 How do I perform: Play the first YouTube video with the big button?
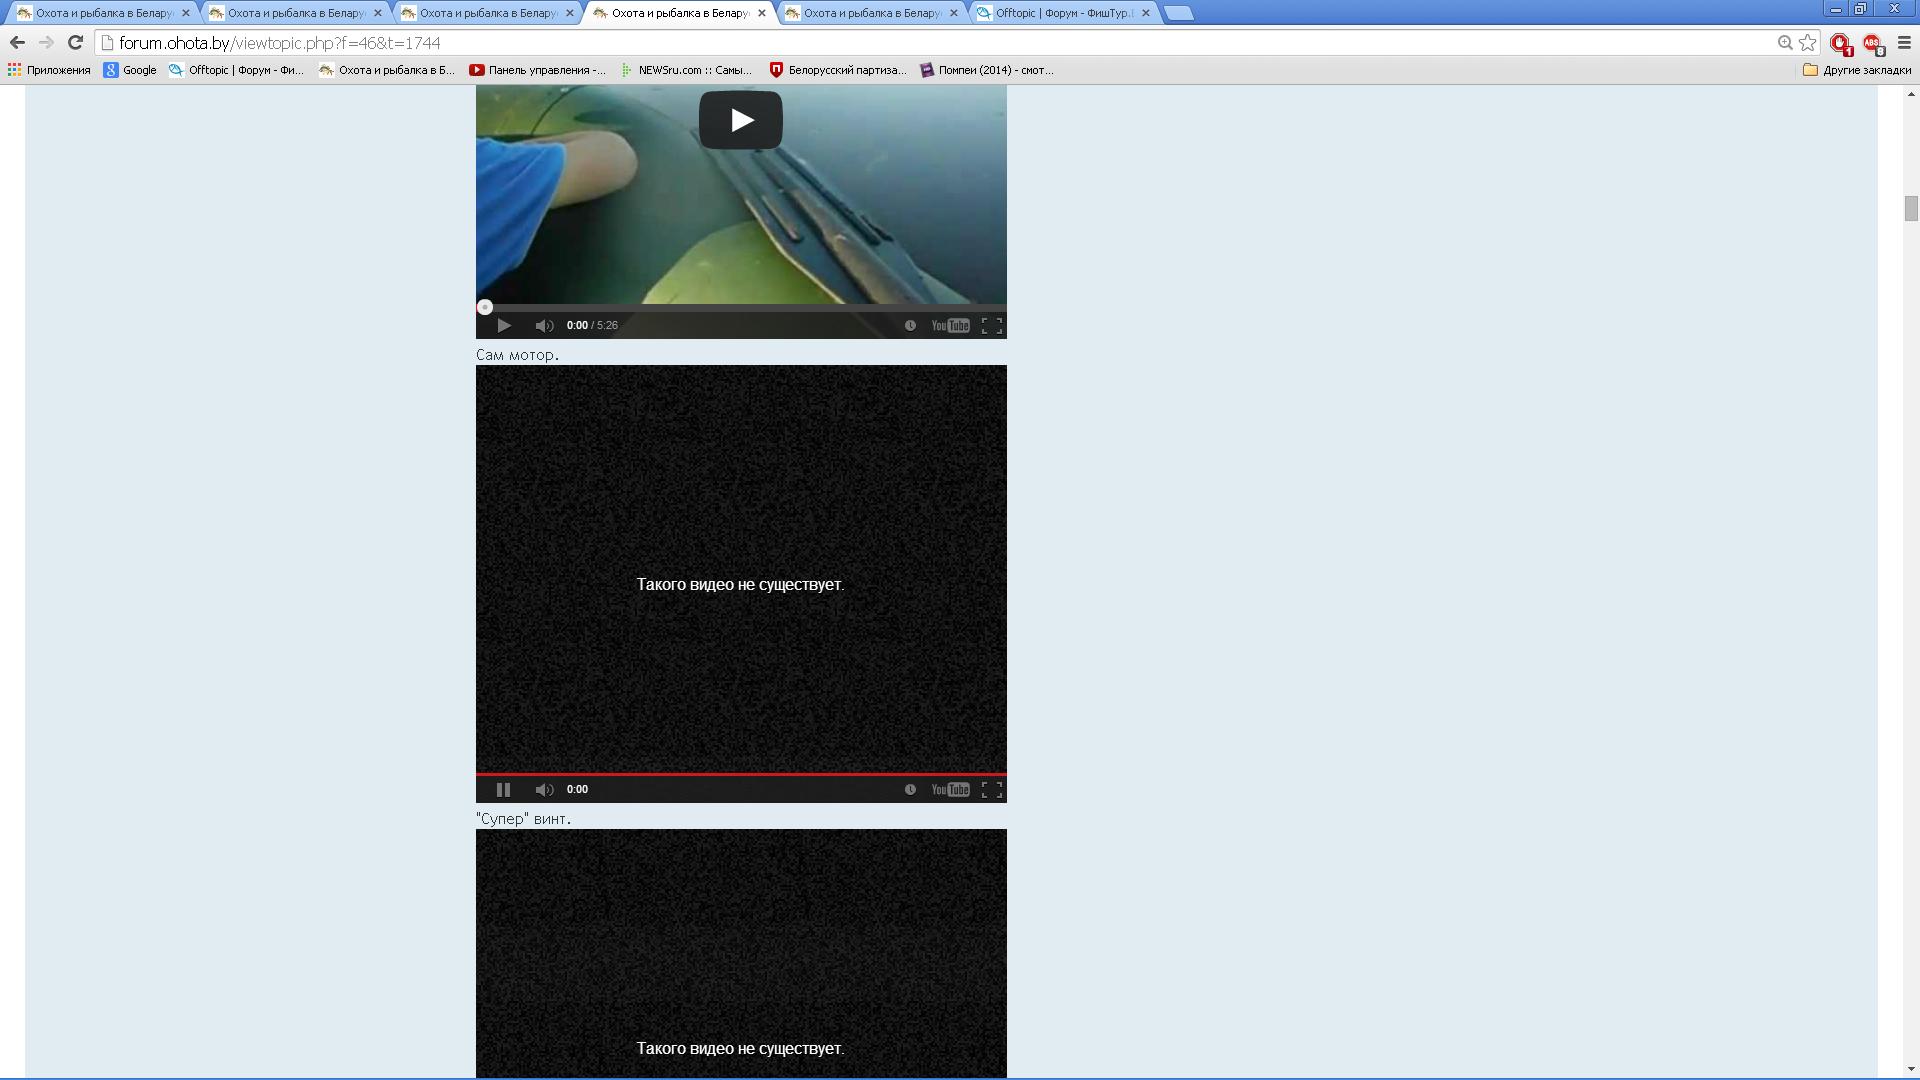[x=740, y=120]
